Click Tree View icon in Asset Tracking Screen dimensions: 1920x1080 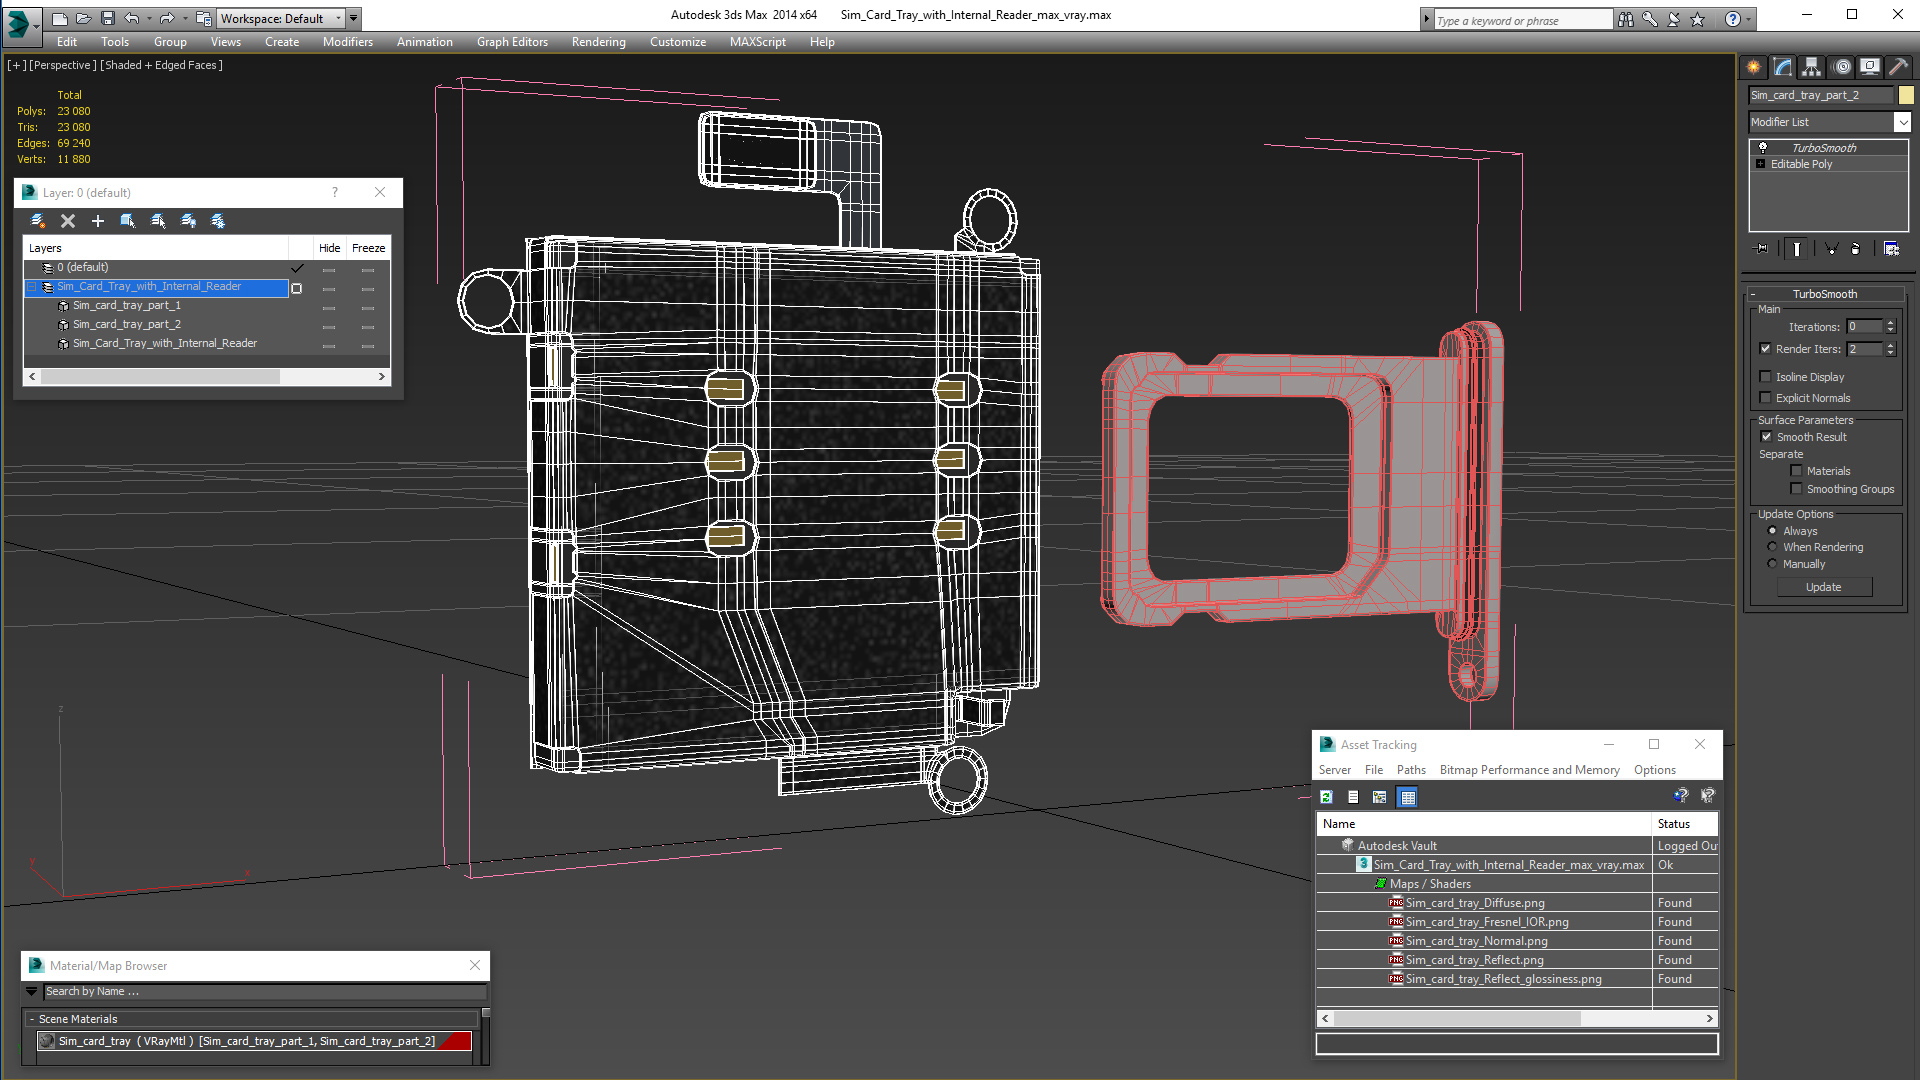click(x=1380, y=797)
